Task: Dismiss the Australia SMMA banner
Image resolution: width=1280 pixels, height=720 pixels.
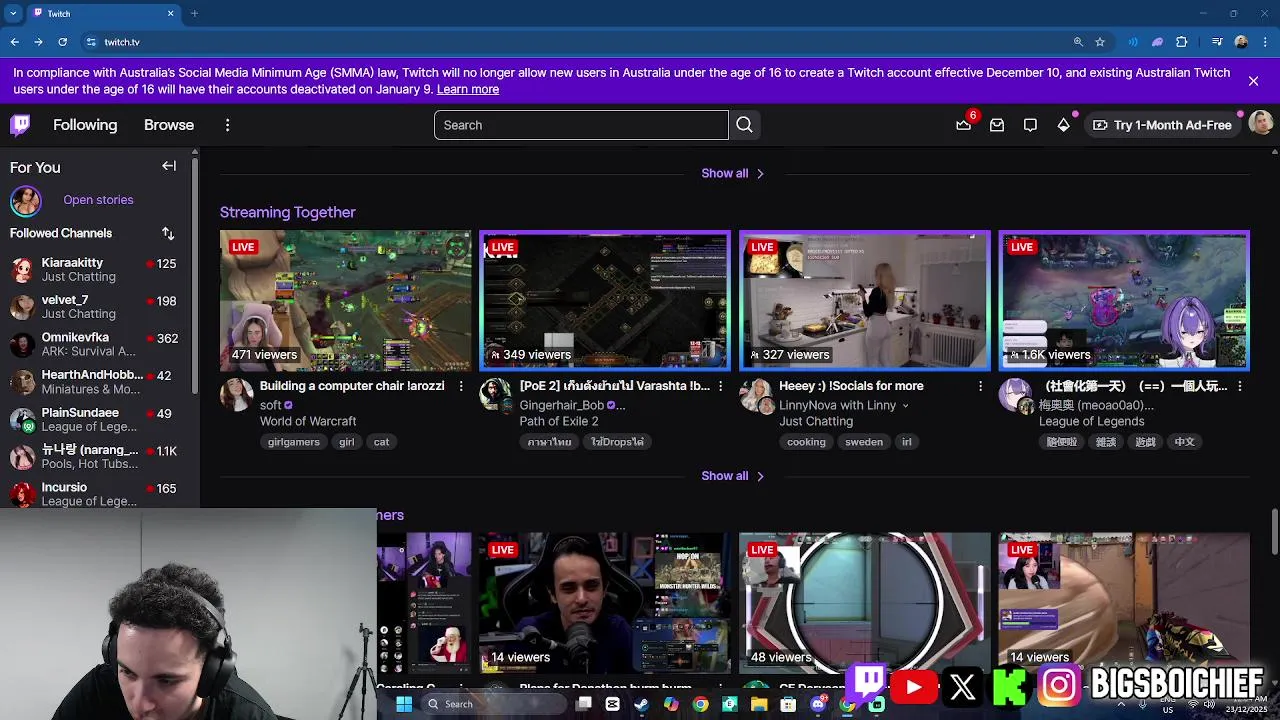Action: (x=1253, y=81)
